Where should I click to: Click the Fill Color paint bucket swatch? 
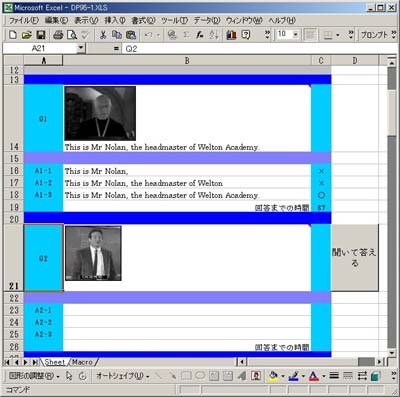coord(273,376)
